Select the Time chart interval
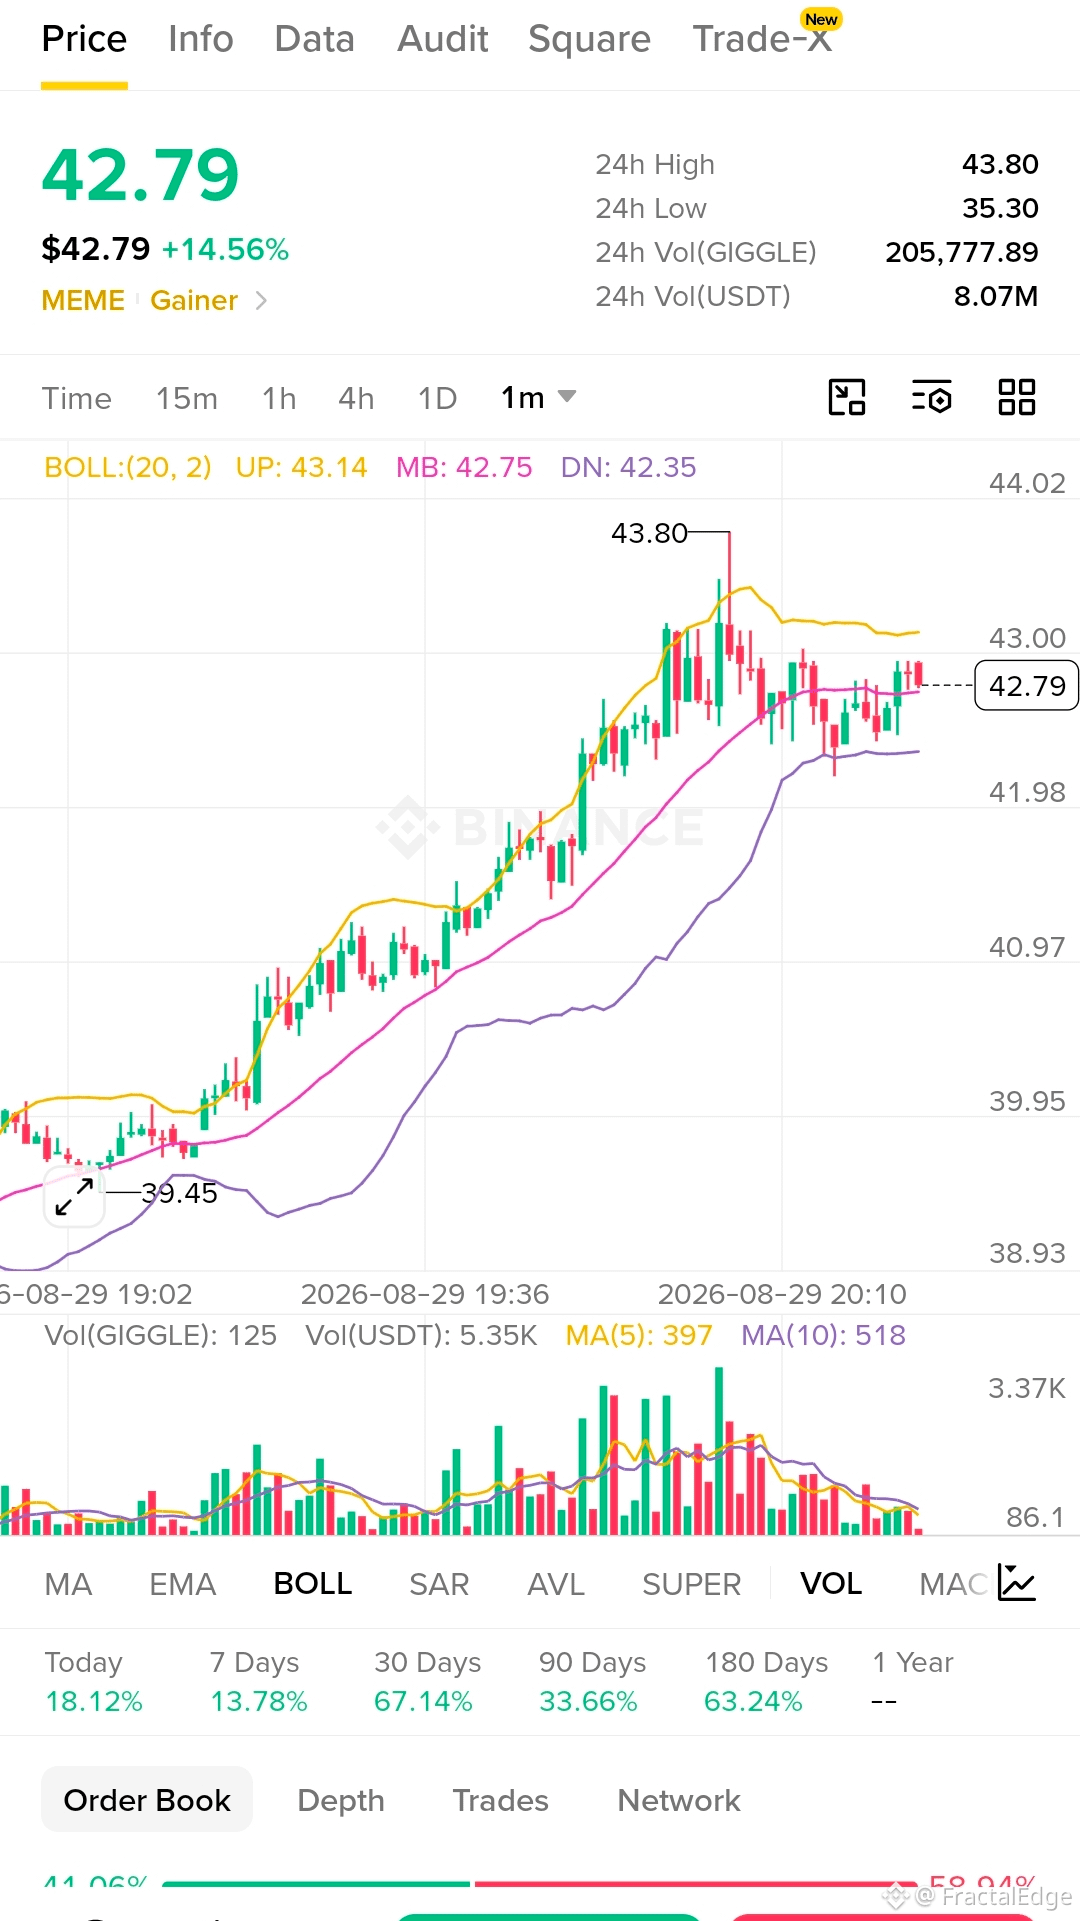This screenshot has height=1921, width=1080. [x=76, y=398]
